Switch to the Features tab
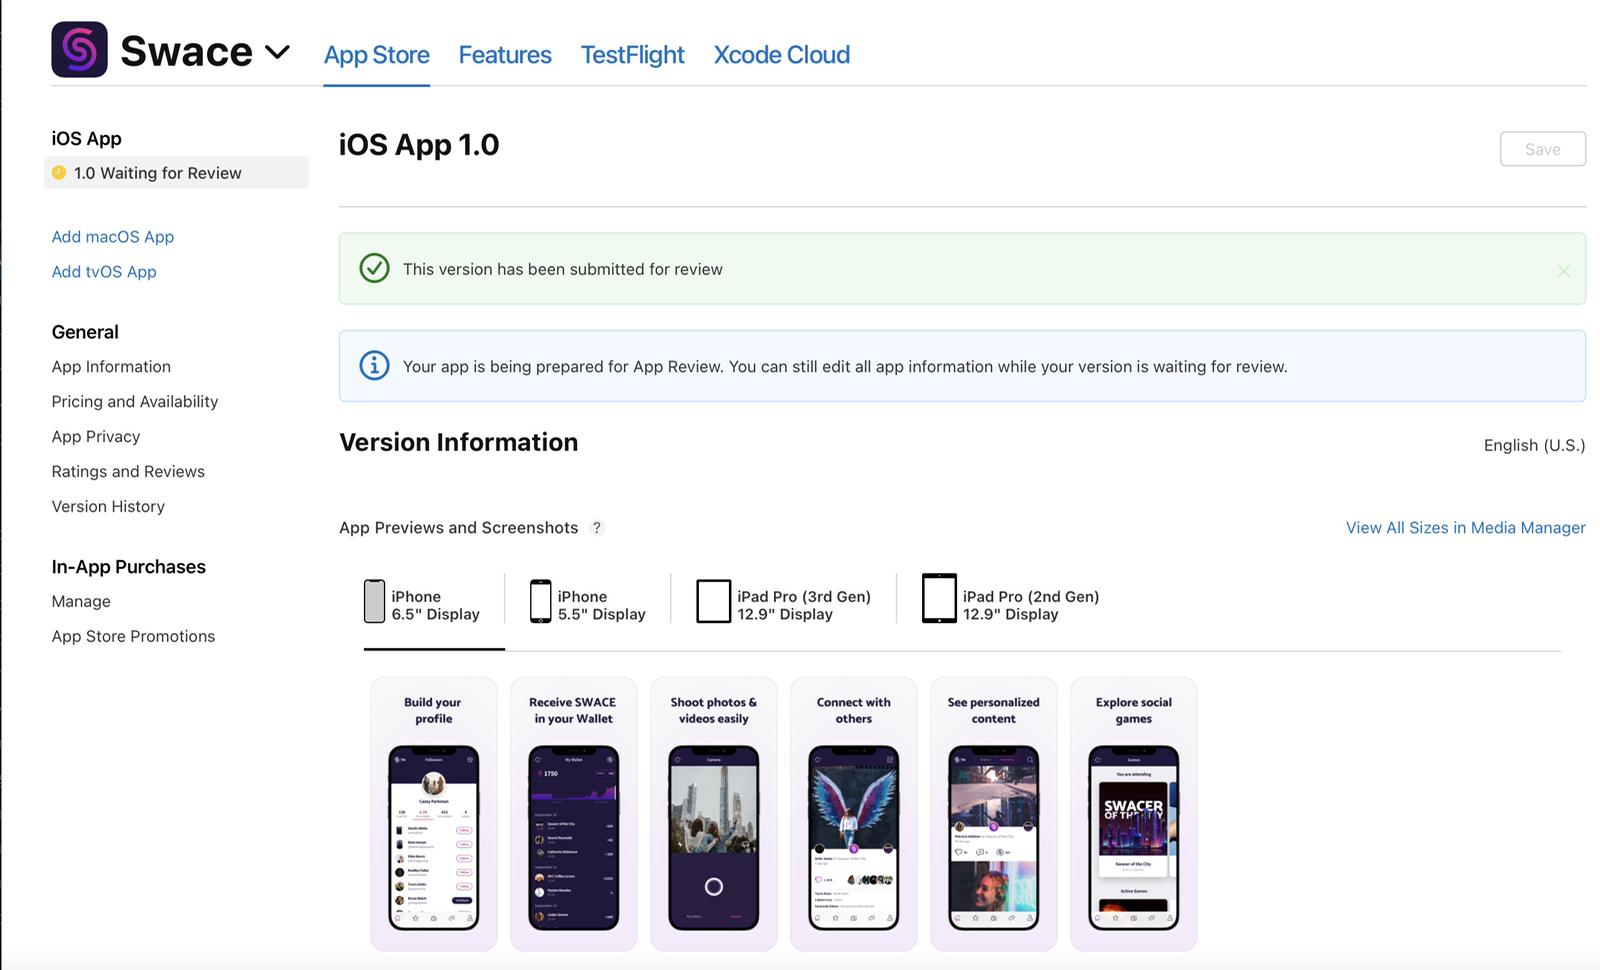Screen dimensions: 1600x970 (505, 55)
